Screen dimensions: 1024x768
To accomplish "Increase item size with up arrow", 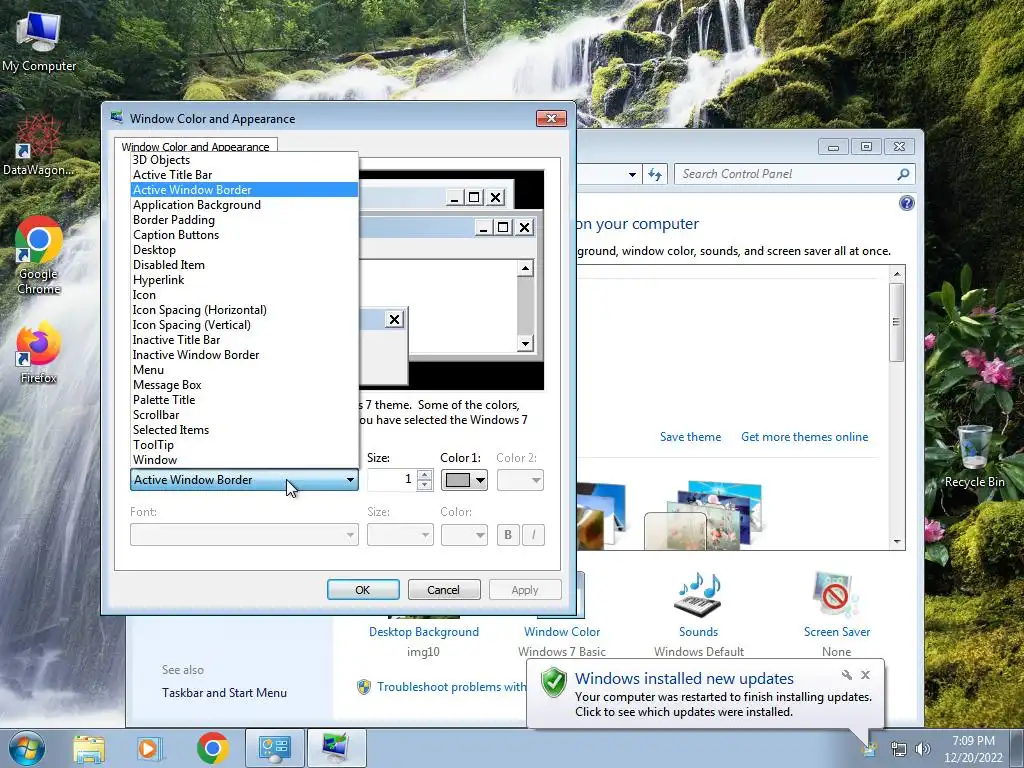I will point(424,475).
